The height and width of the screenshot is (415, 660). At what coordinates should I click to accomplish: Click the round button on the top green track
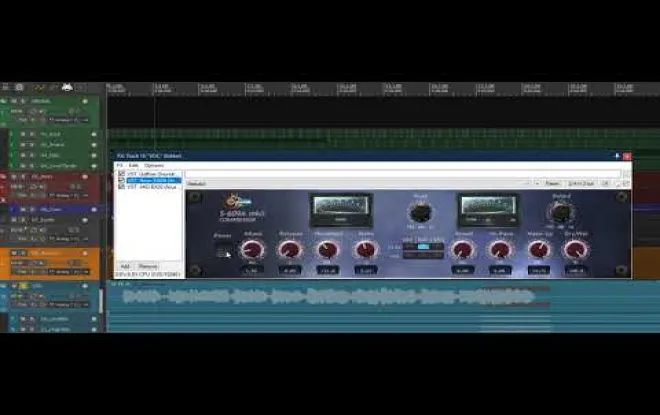coord(85,101)
